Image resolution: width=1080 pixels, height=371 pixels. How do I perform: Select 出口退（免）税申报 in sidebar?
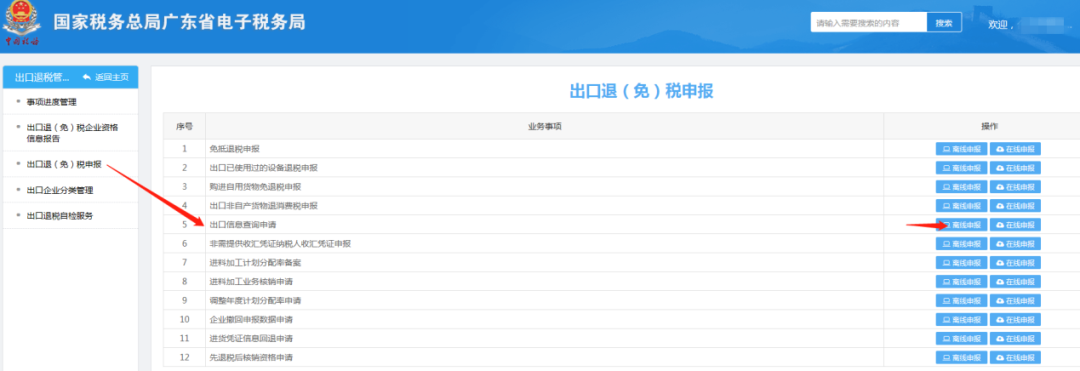(64, 164)
